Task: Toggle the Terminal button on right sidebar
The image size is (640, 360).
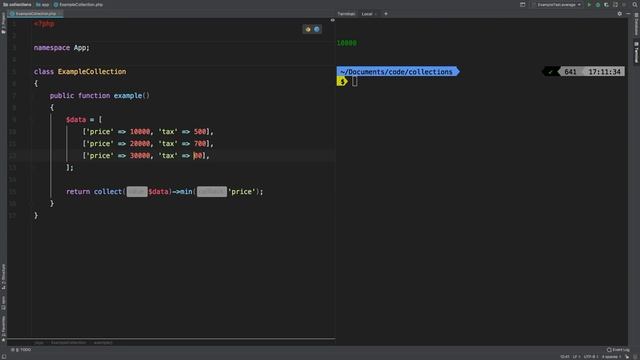Action: tap(636, 52)
